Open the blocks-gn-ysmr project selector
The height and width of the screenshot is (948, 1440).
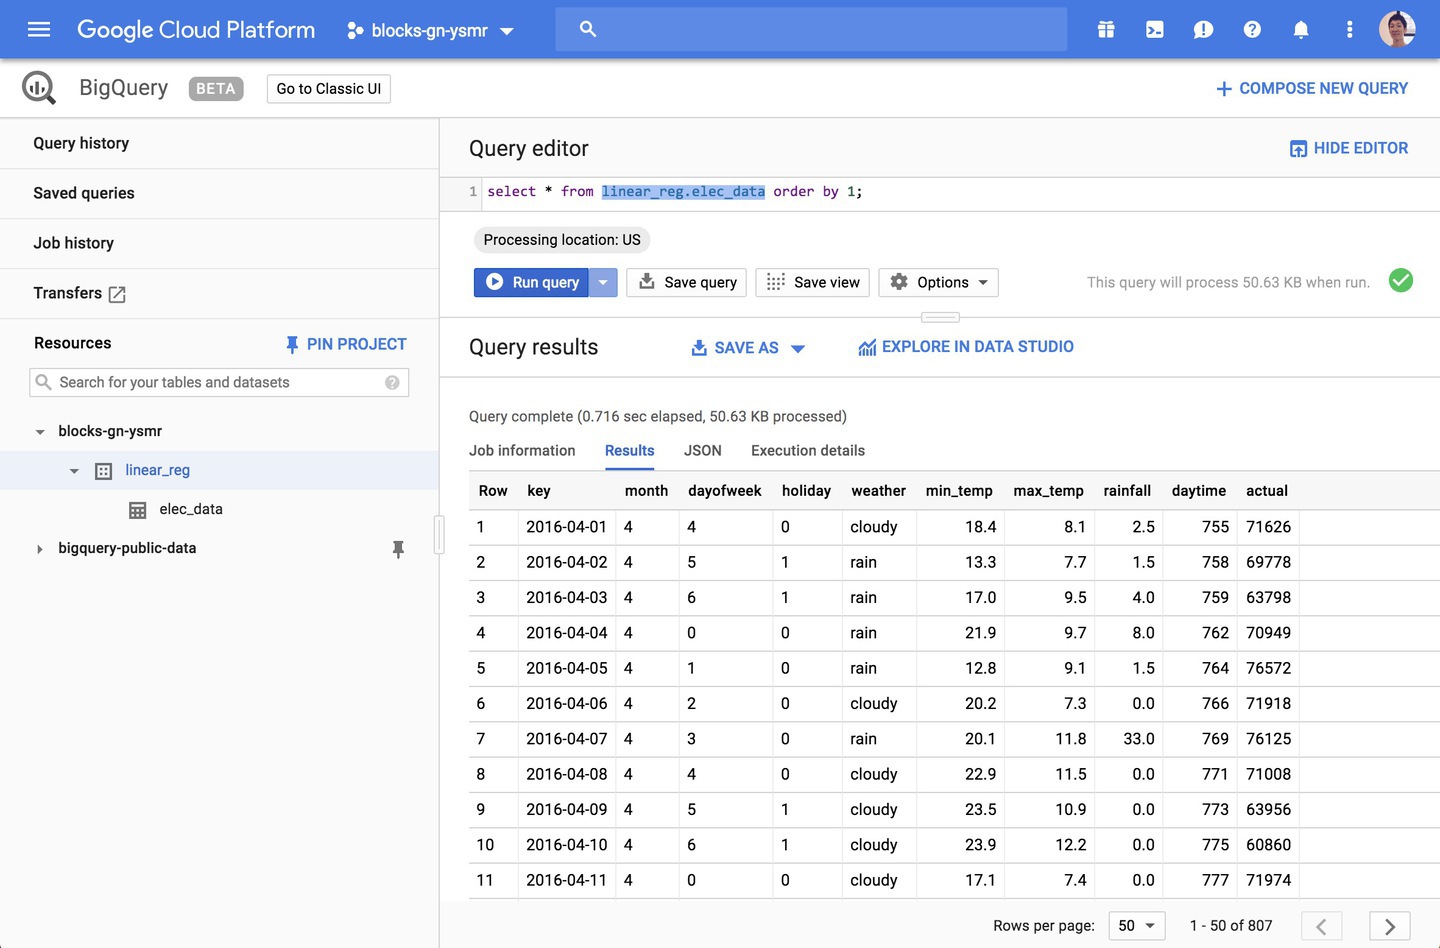(x=430, y=31)
